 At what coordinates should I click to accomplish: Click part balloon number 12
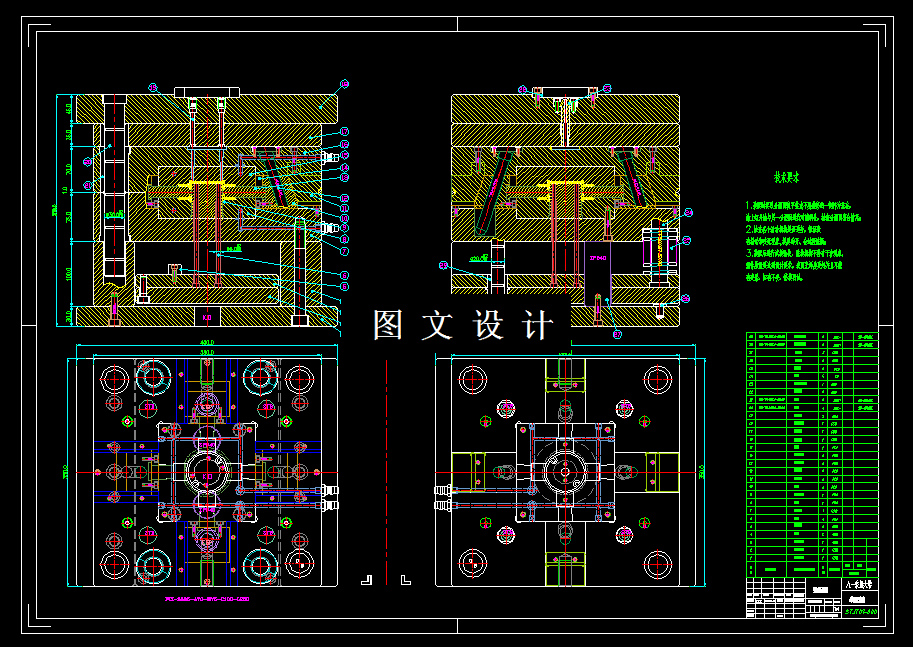click(345, 198)
